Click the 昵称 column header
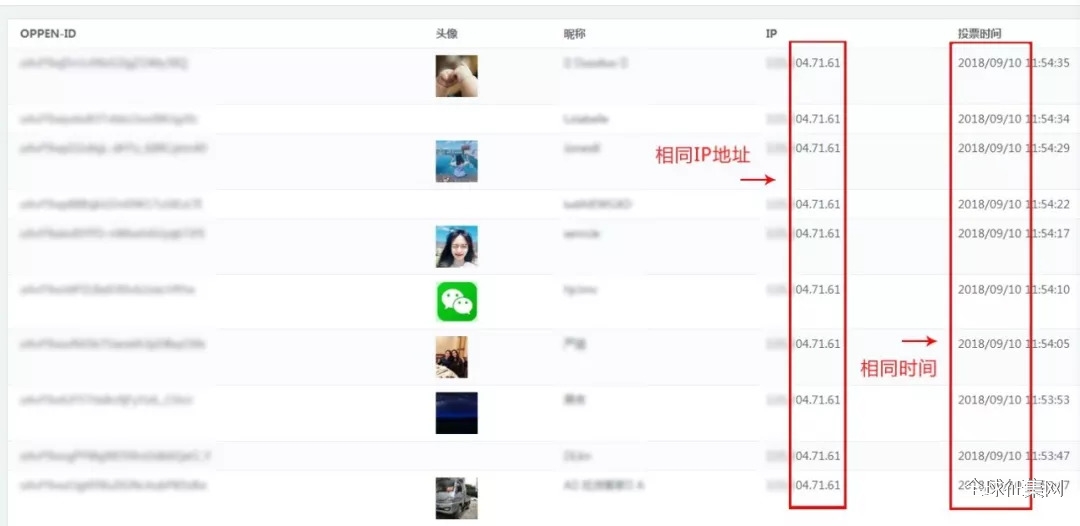The height and width of the screenshot is (526, 1080). [x=574, y=34]
